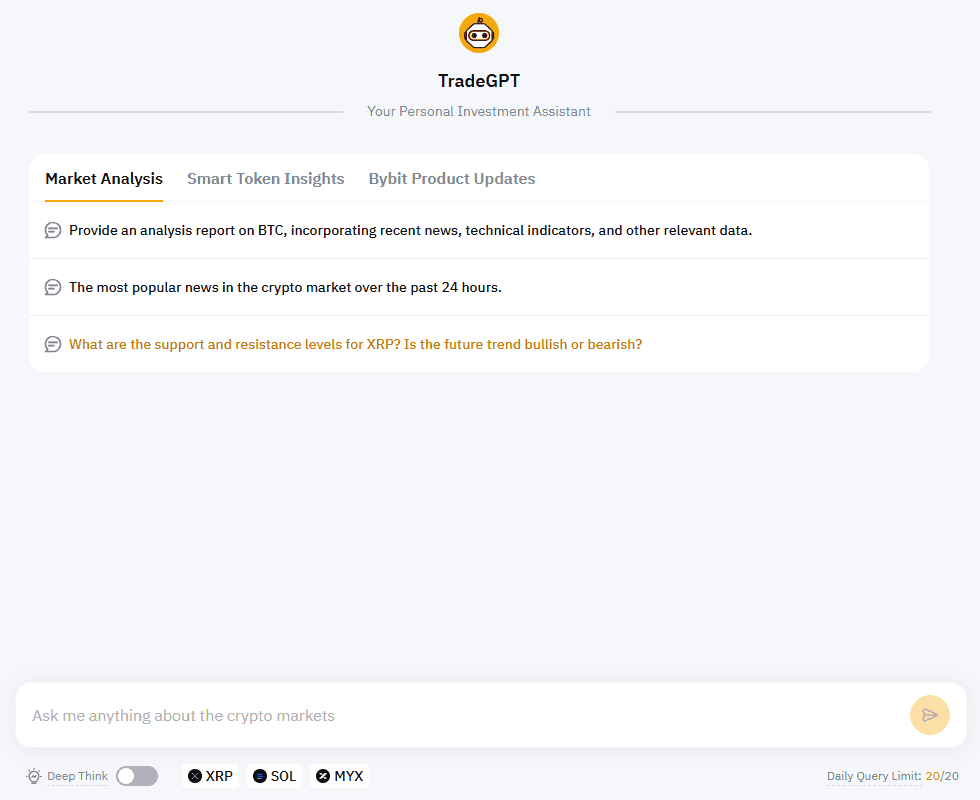Choose the MYX token chip
This screenshot has width=980, height=800.
tap(339, 776)
